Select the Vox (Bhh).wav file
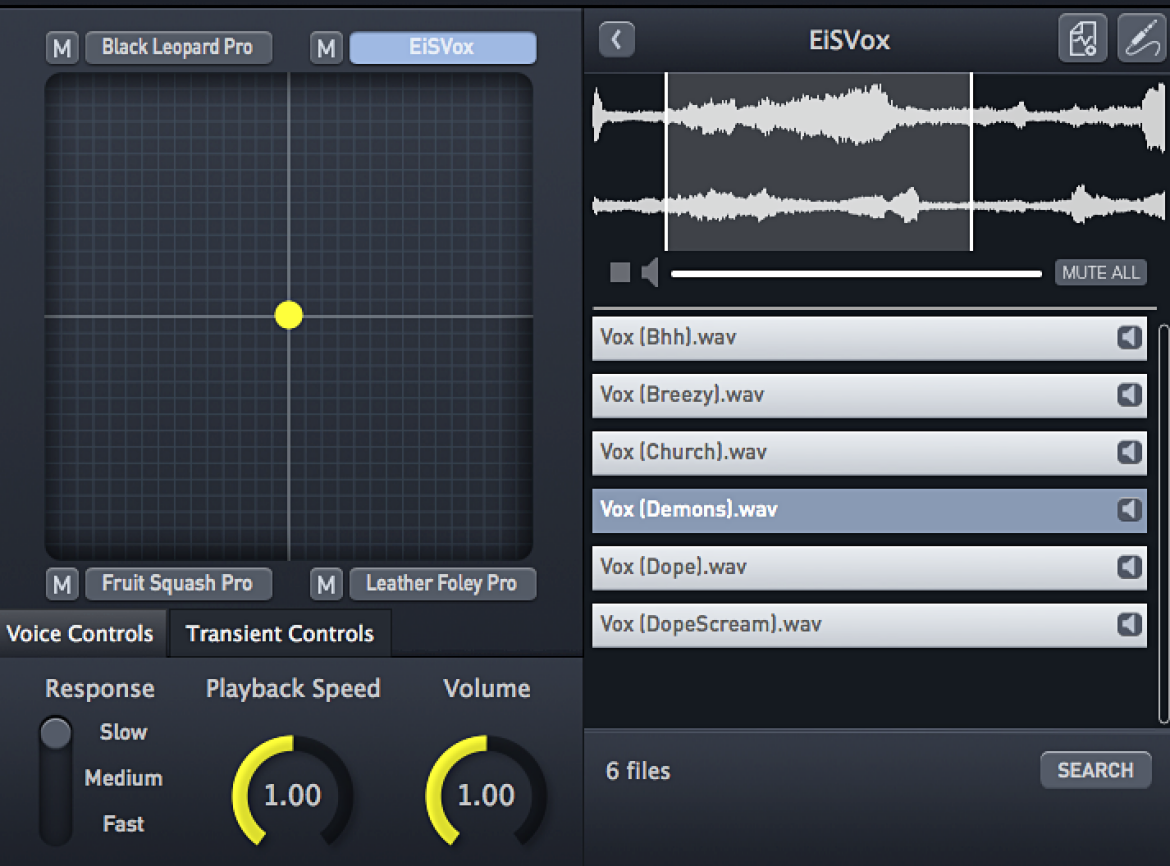 click(869, 338)
